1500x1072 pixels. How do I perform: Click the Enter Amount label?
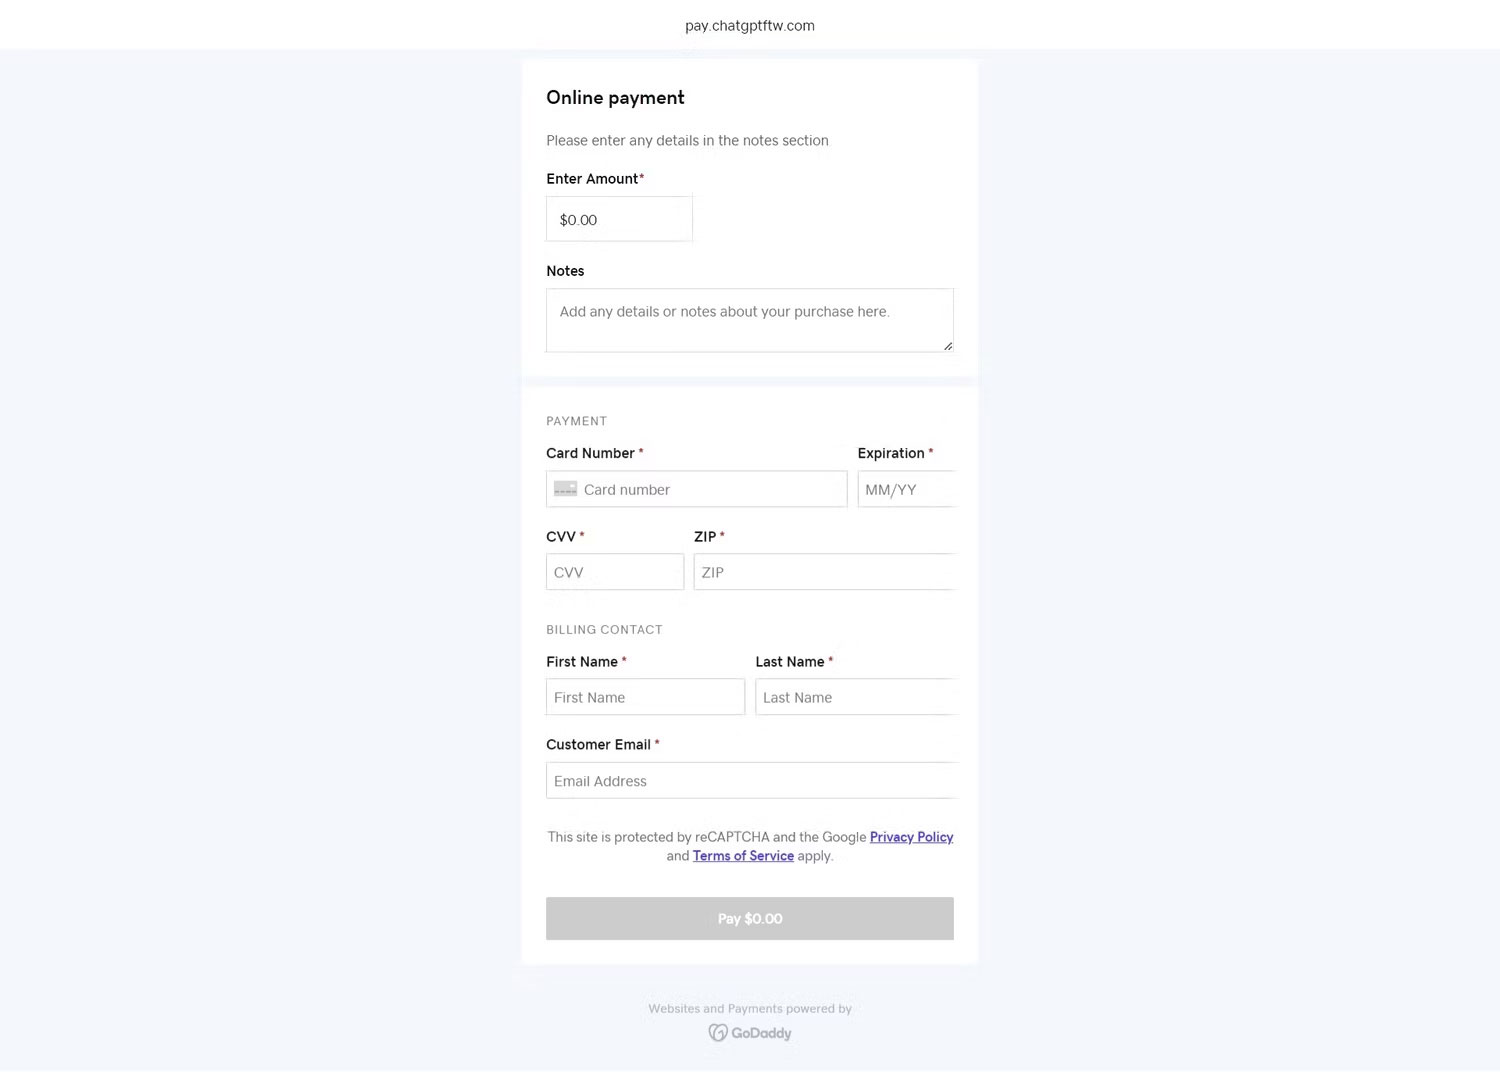click(592, 179)
